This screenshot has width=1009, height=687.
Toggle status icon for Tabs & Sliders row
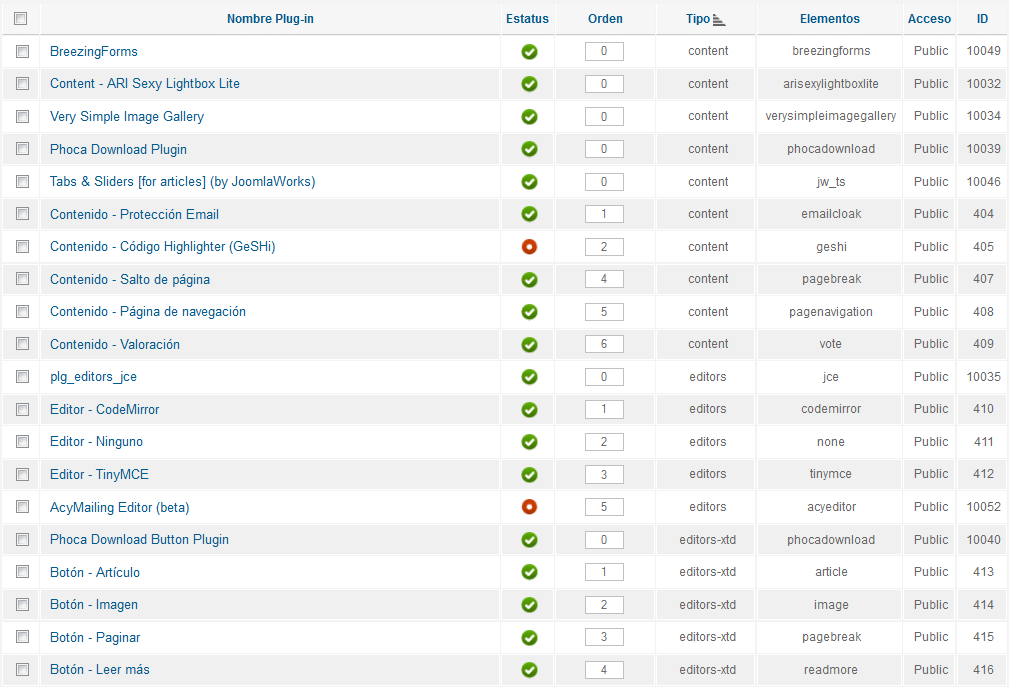click(529, 181)
